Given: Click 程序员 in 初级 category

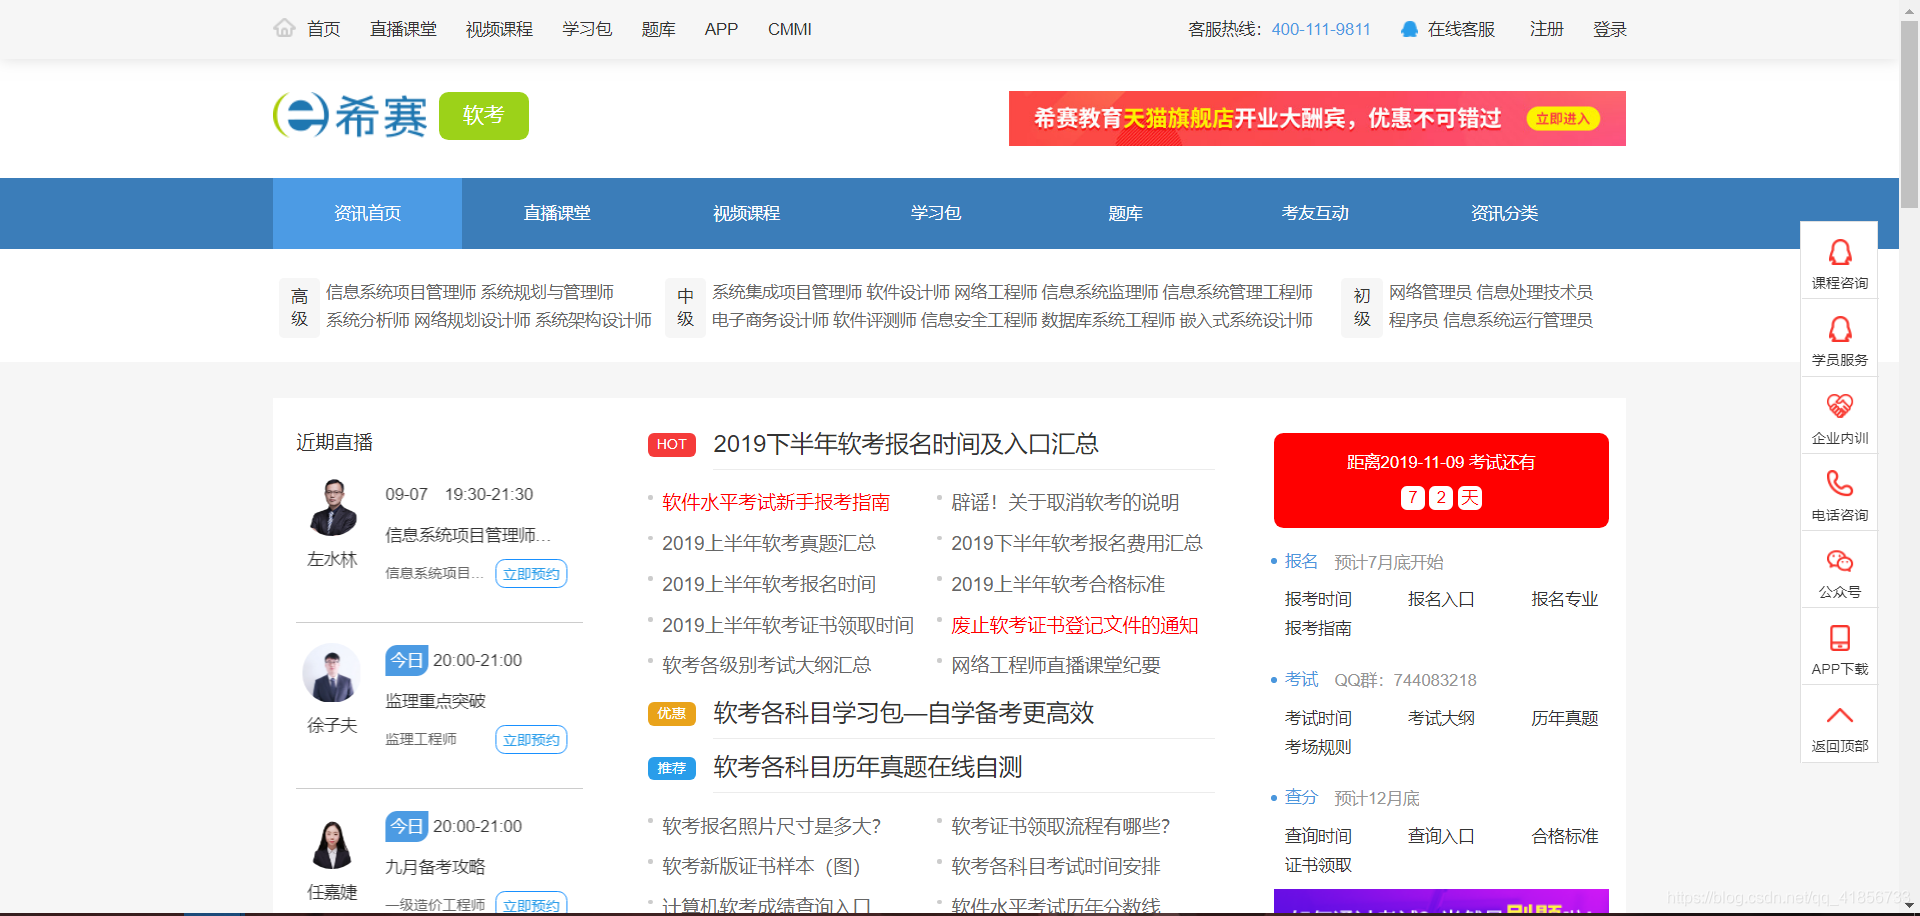Looking at the screenshot, I should [x=1413, y=320].
